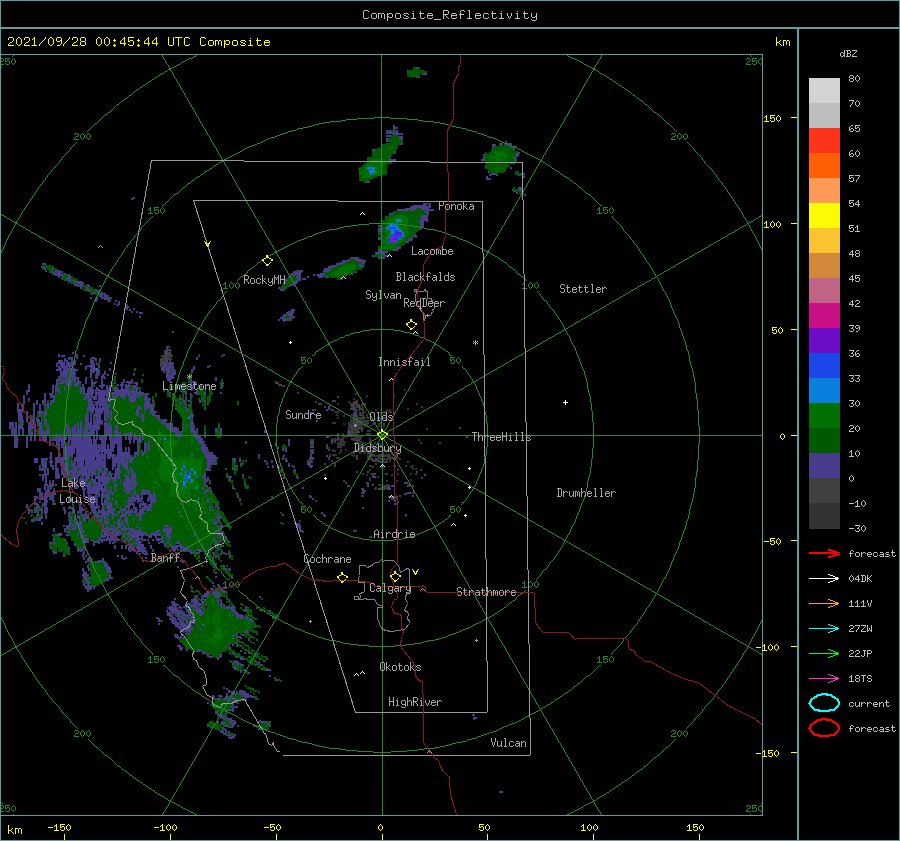Screen dimensions: 900x841
Task: Pick the bright yellow swatch under 54 dBZ
Action: coord(824,216)
